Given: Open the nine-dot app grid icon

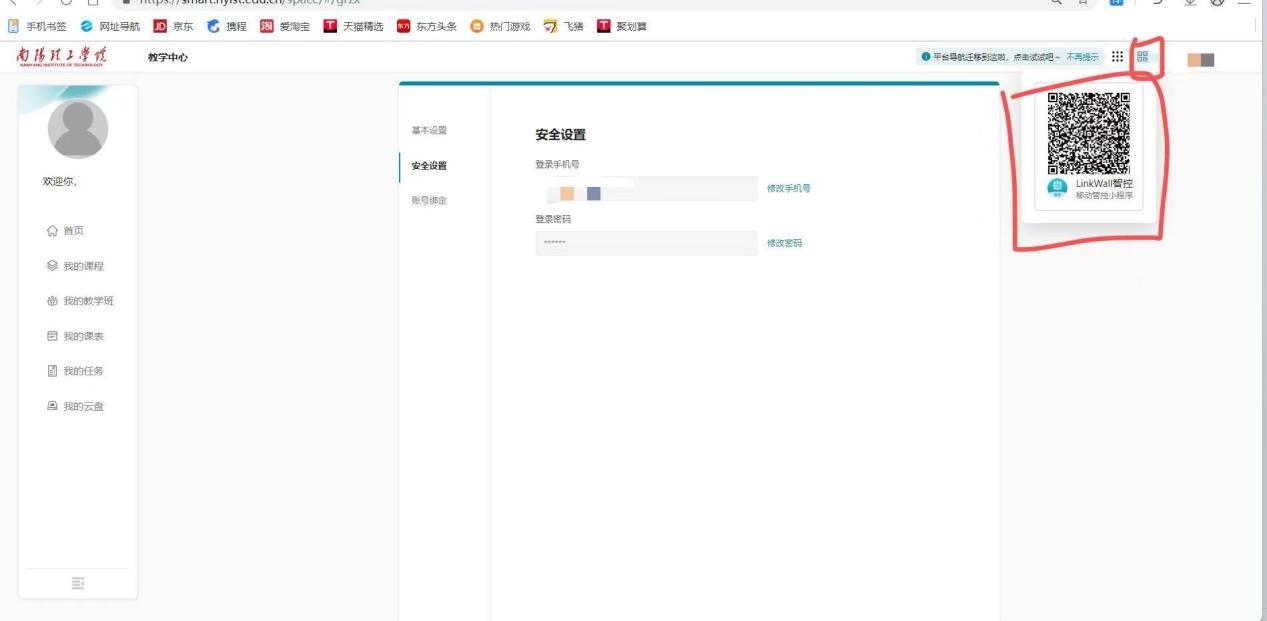Looking at the screenshot, I should [x=1117, y=57].
